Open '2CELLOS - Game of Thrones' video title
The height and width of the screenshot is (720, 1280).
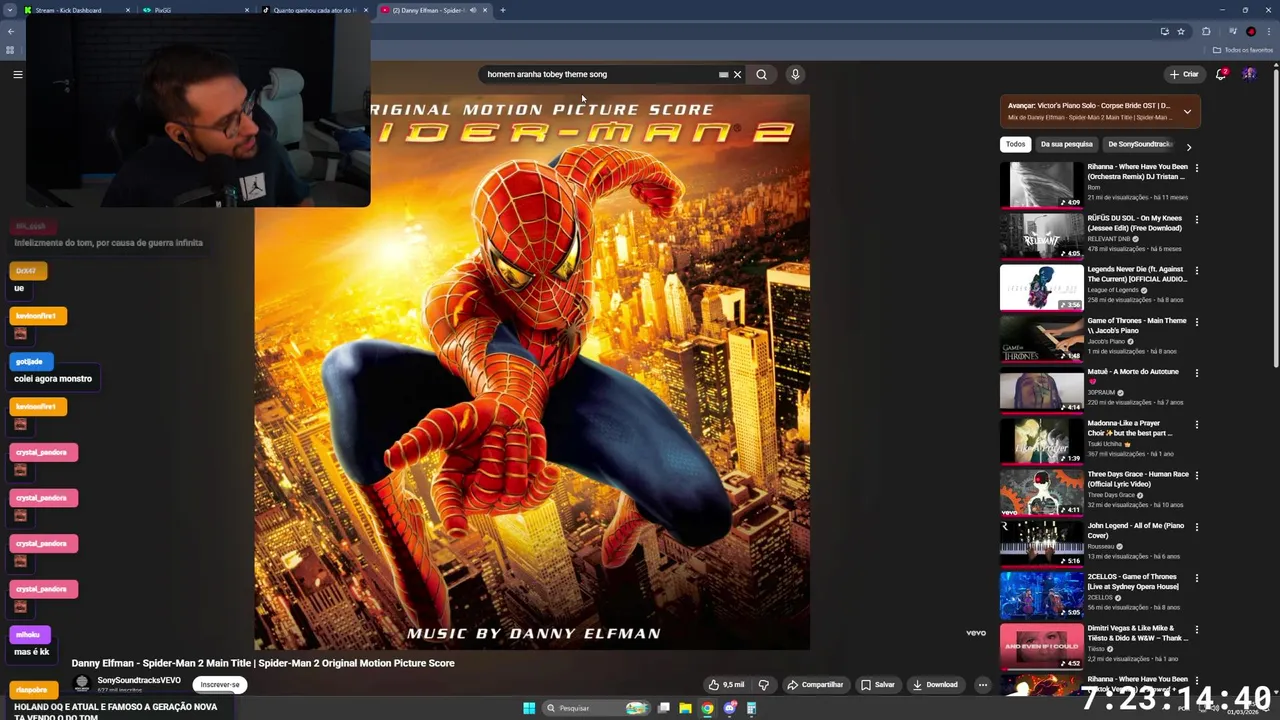[x=1133, y=582]
